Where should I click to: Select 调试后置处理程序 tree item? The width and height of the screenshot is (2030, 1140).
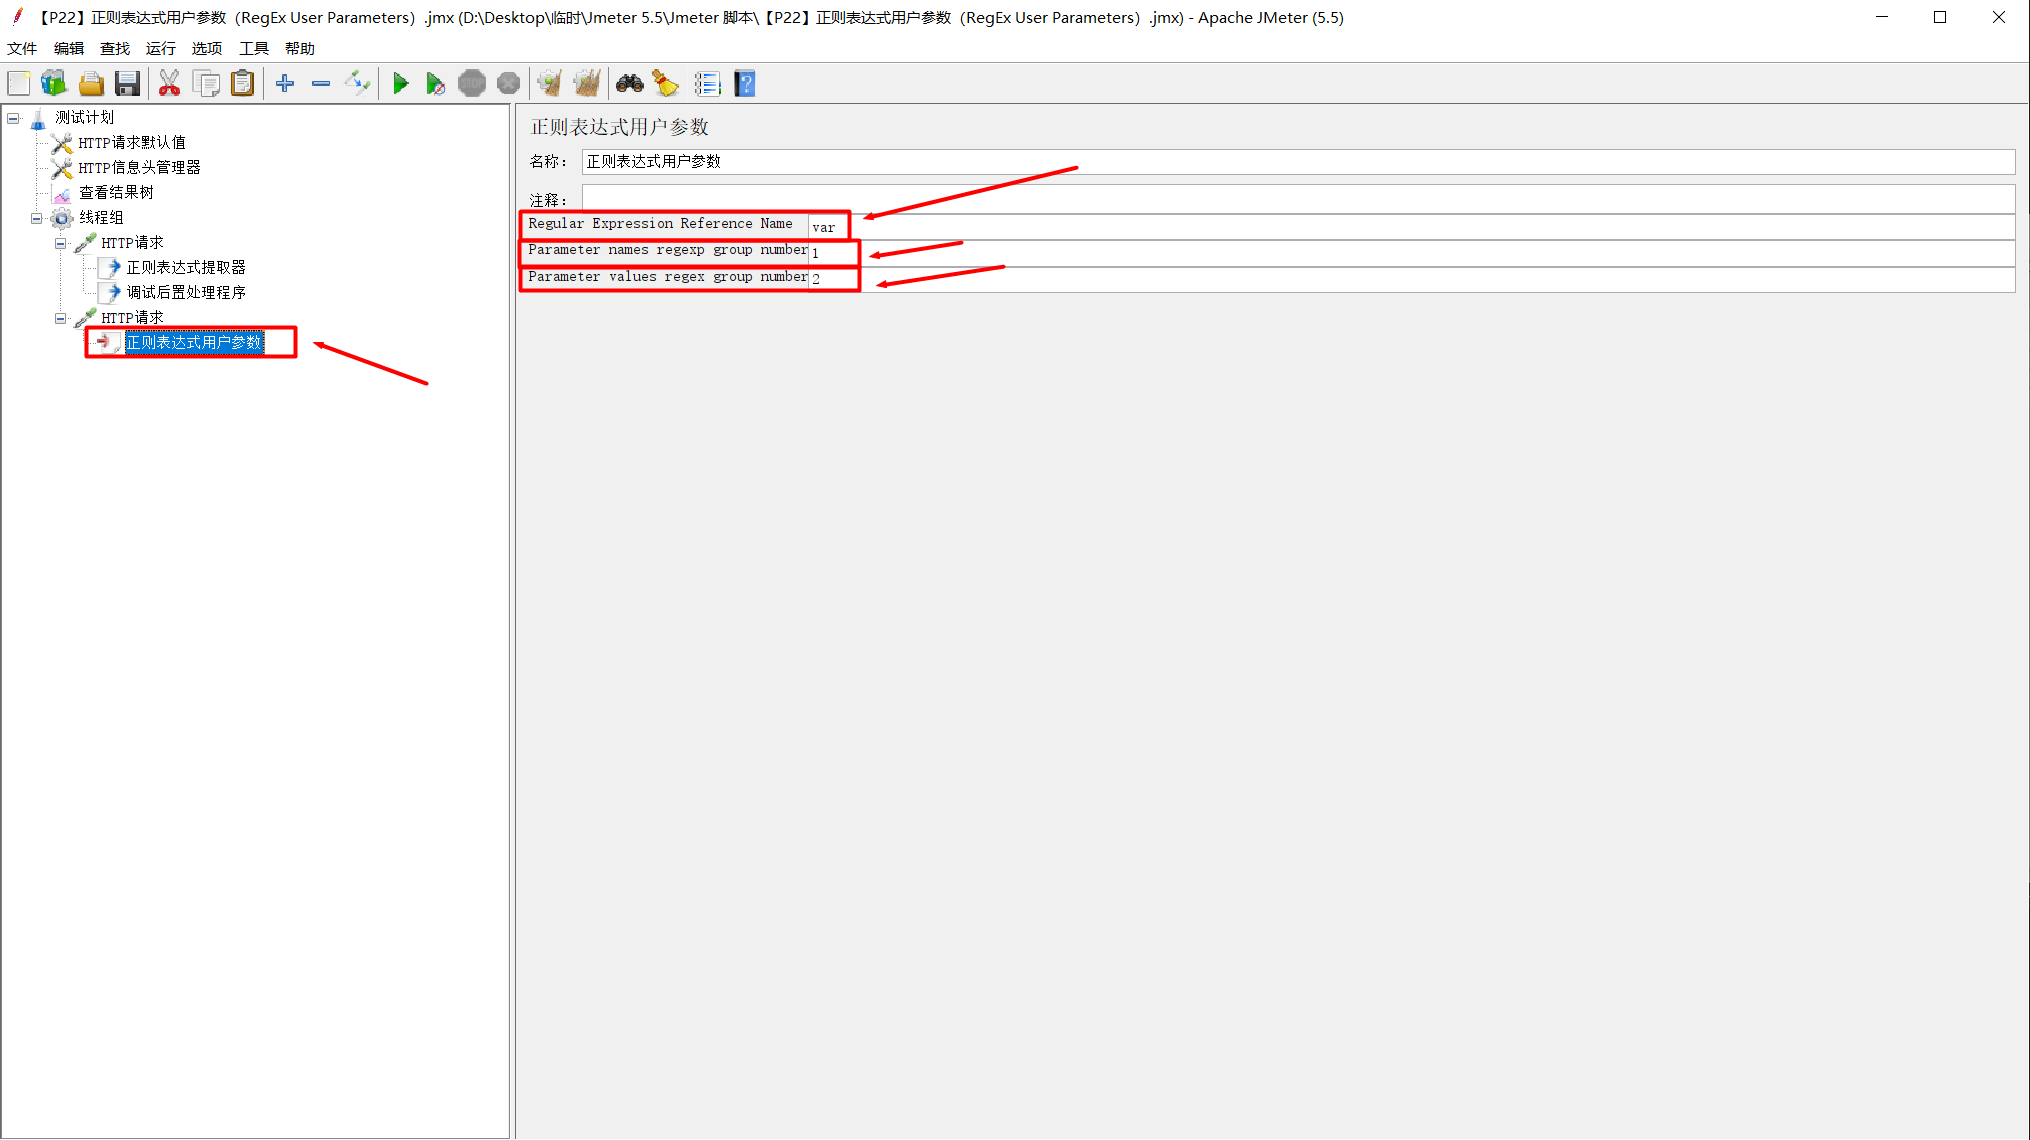[187, 291]
